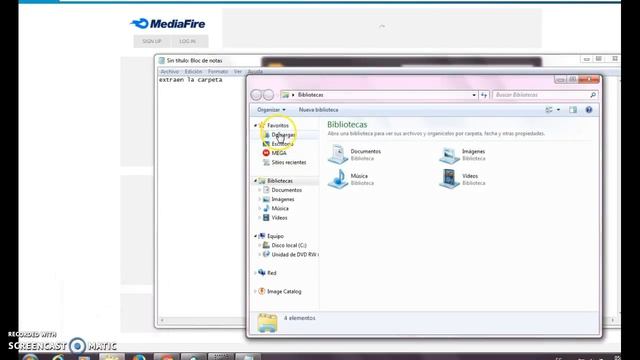Select Música in the navigation tree
The height and width of the screenshot is (360, 640).
280,209
